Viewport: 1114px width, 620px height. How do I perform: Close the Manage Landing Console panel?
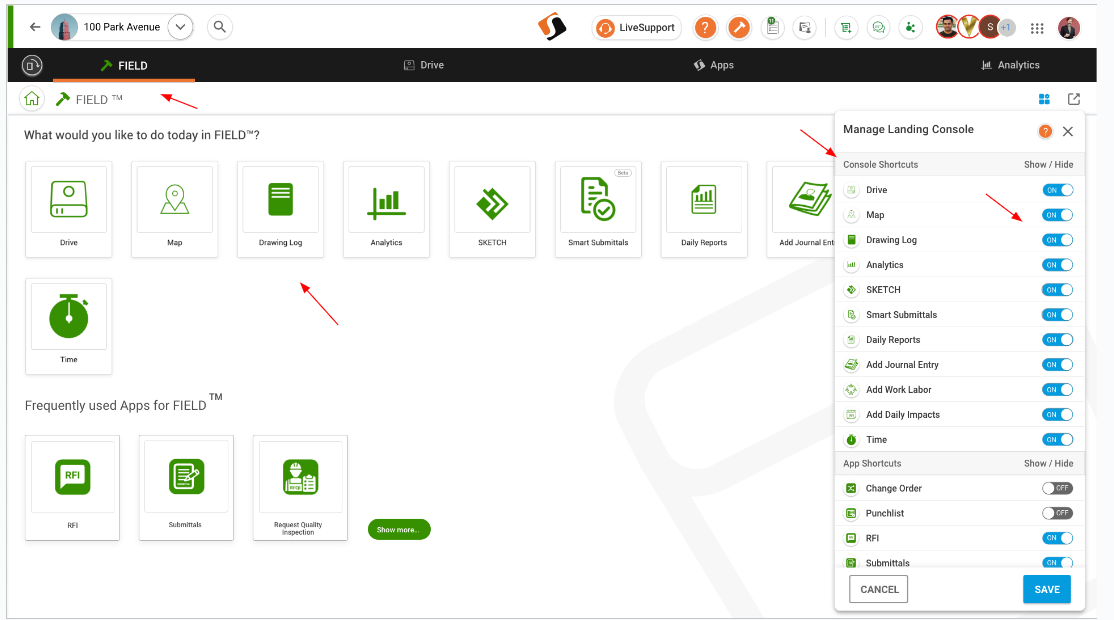point(1068,131)
